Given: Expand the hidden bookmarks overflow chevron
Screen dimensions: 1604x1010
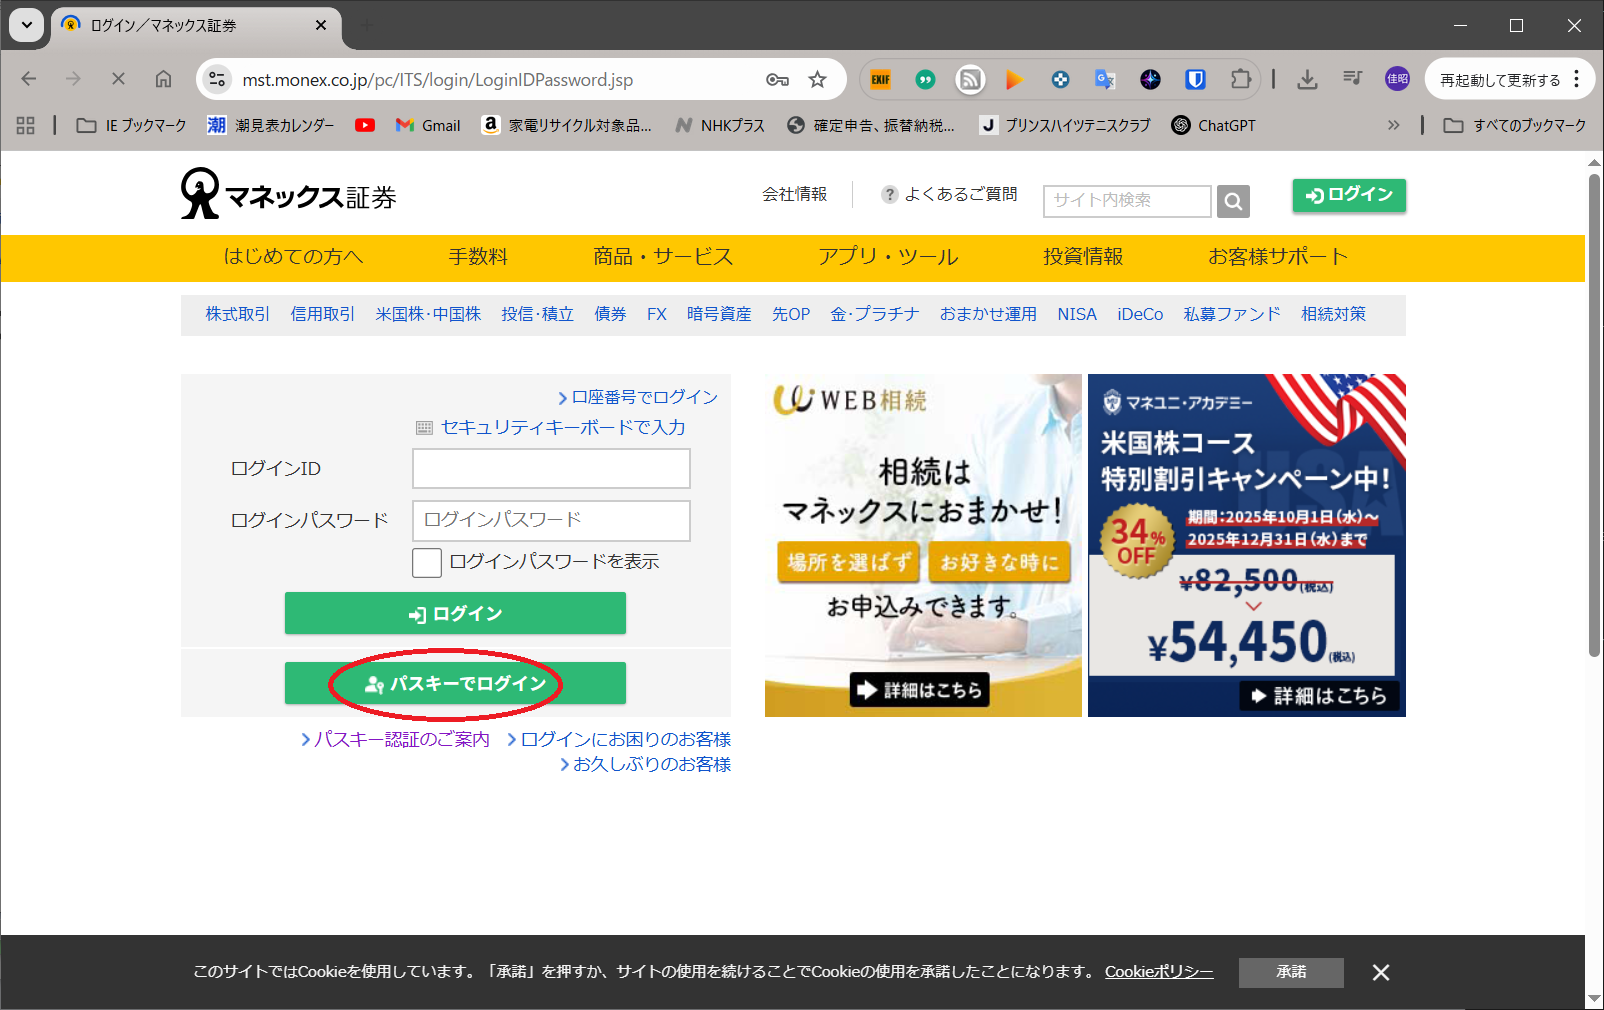Looking at the screenshot, I should pyautogui.click(x=1393, y=125).
